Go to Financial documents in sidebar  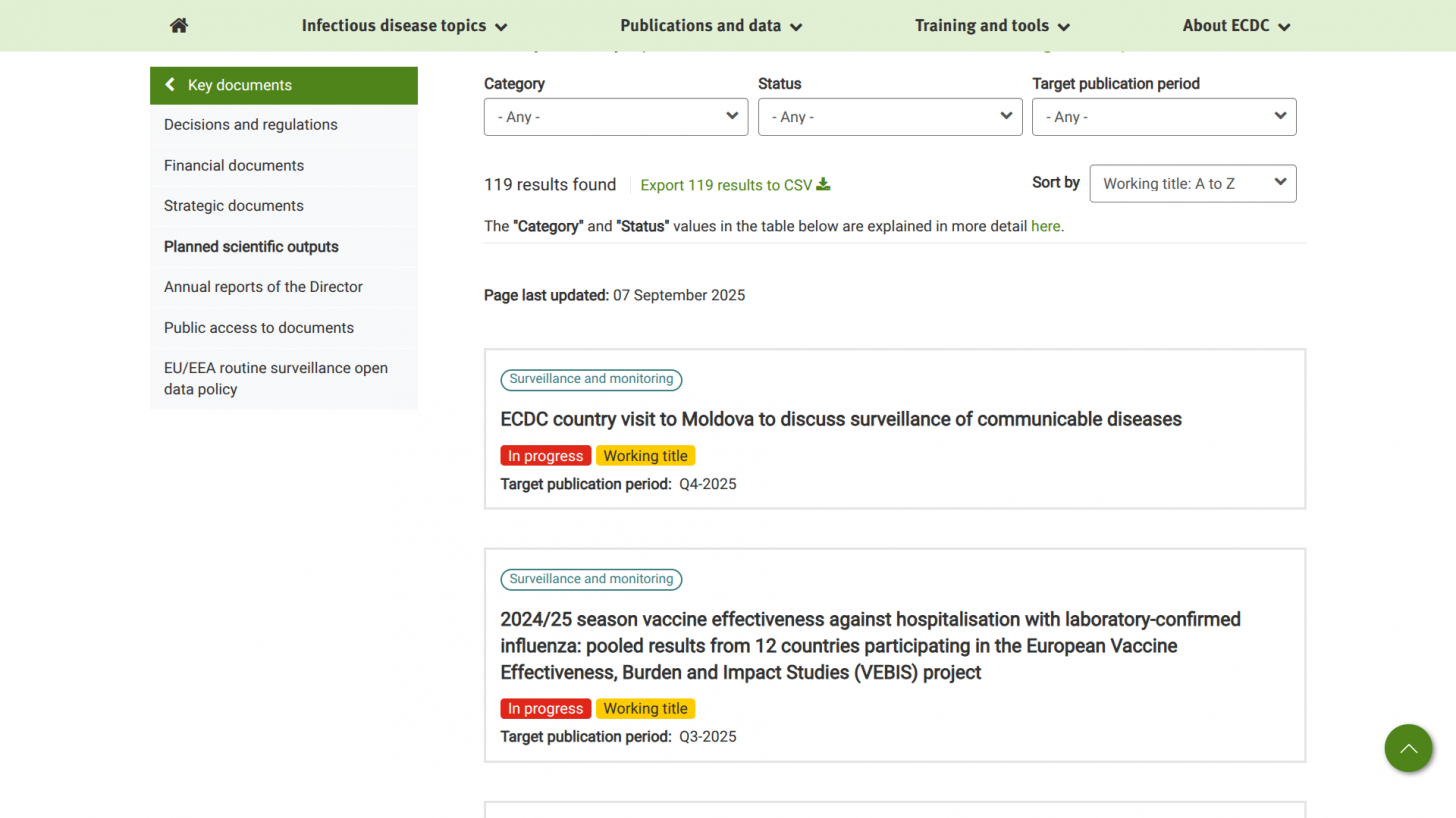234,165
